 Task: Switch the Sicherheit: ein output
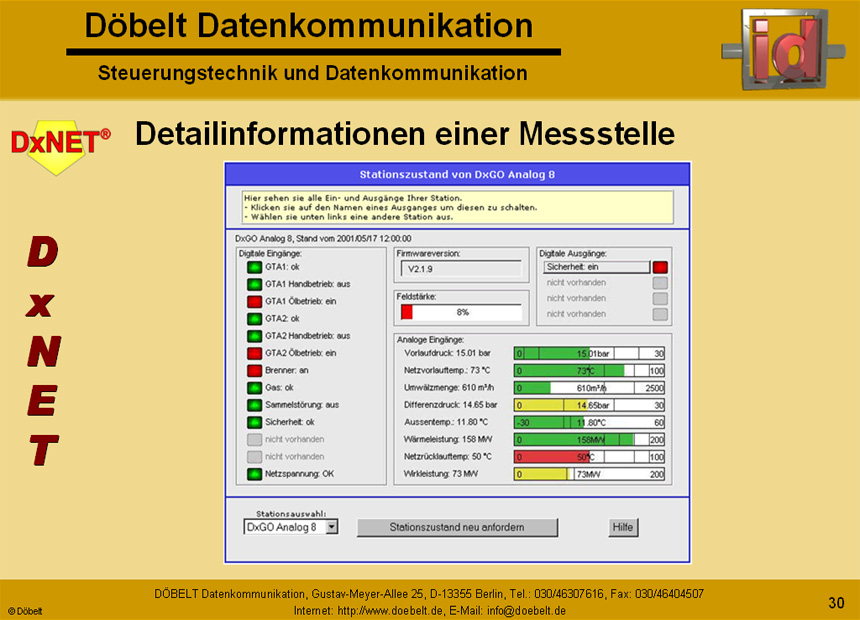pos(597,267)
